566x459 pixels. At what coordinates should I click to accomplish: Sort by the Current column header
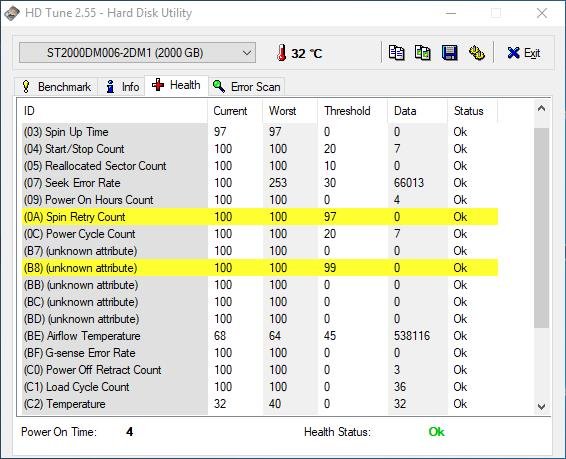235,111
